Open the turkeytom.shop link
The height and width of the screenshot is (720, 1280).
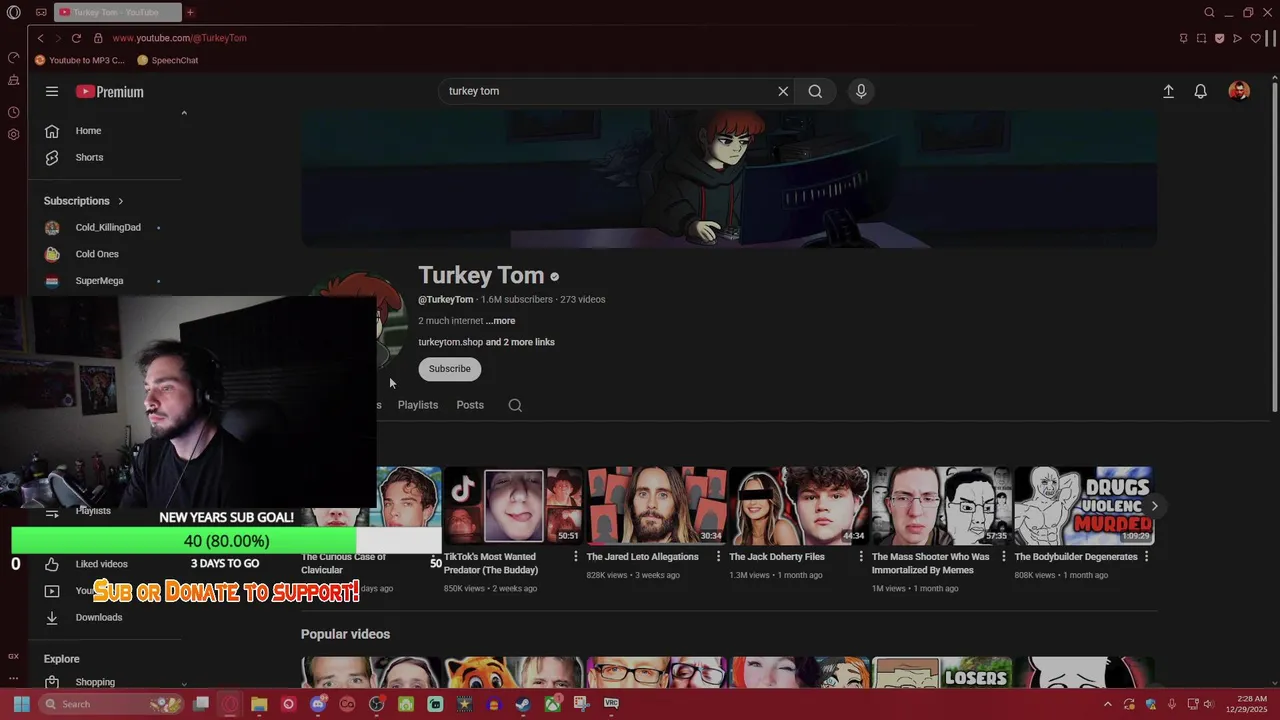pyautogui.click(x=450, y=342)
